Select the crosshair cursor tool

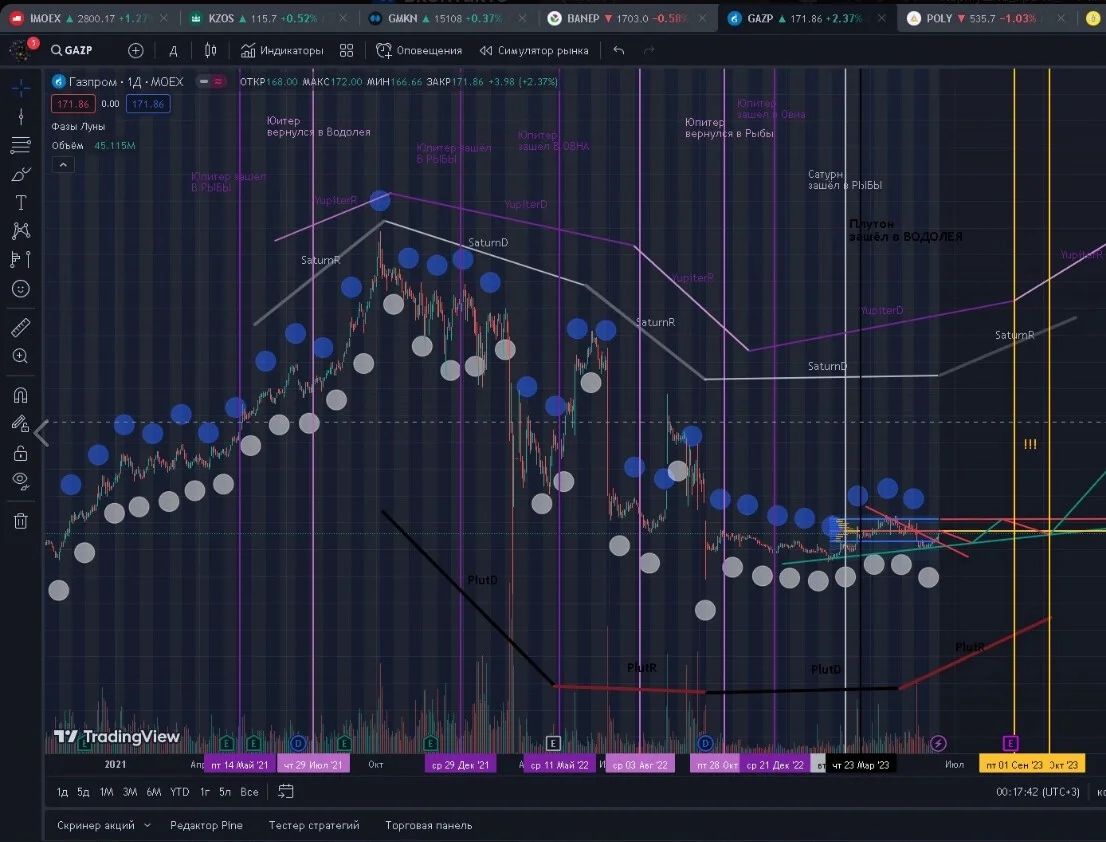pyautogui.click(x=20, y=87)
